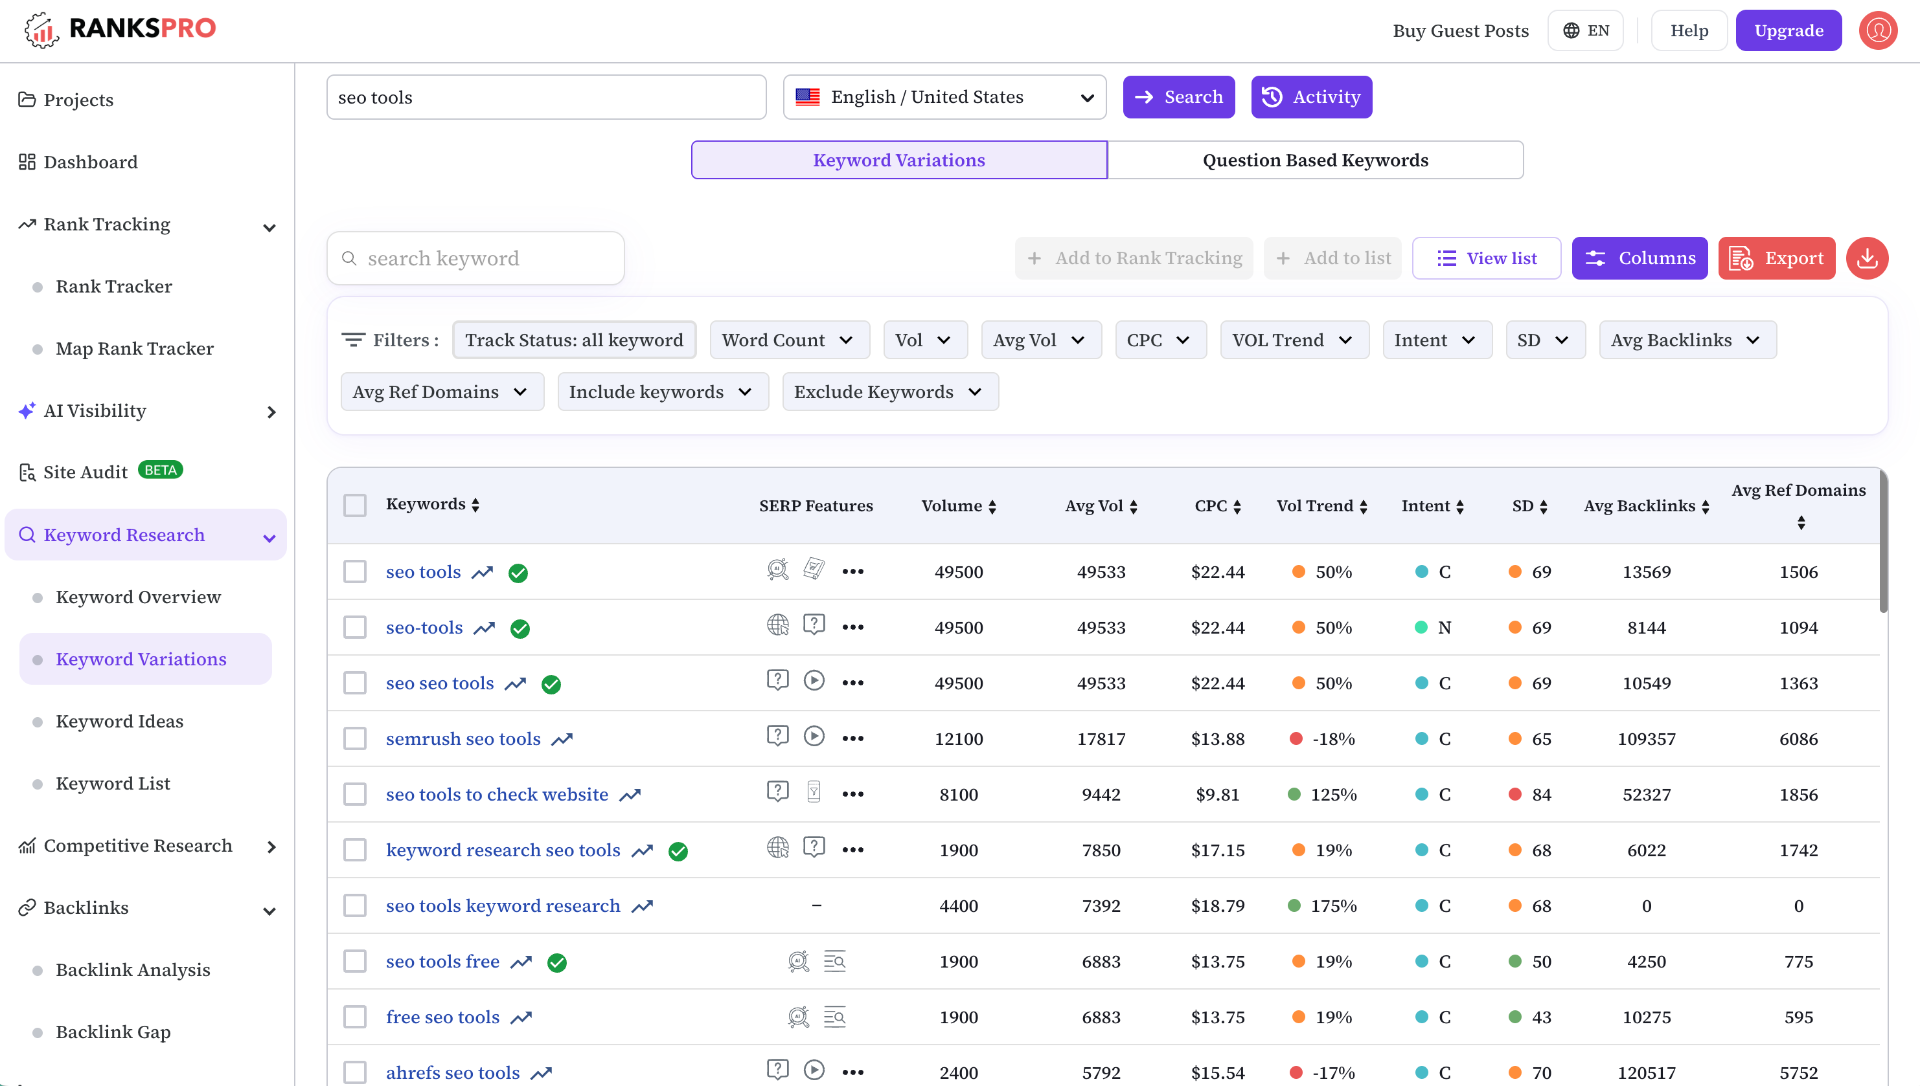
Task: Click the purple Search button
Action: coord(1178,97)
